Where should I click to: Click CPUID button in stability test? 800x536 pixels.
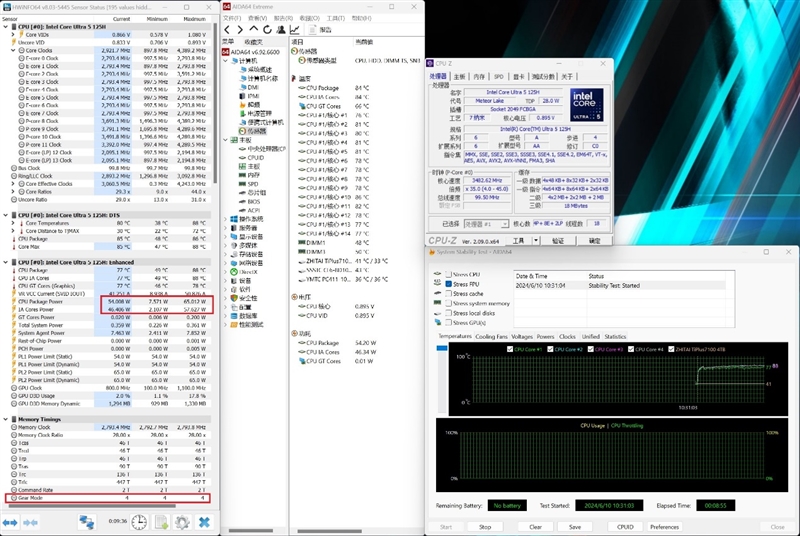point(626,527)
